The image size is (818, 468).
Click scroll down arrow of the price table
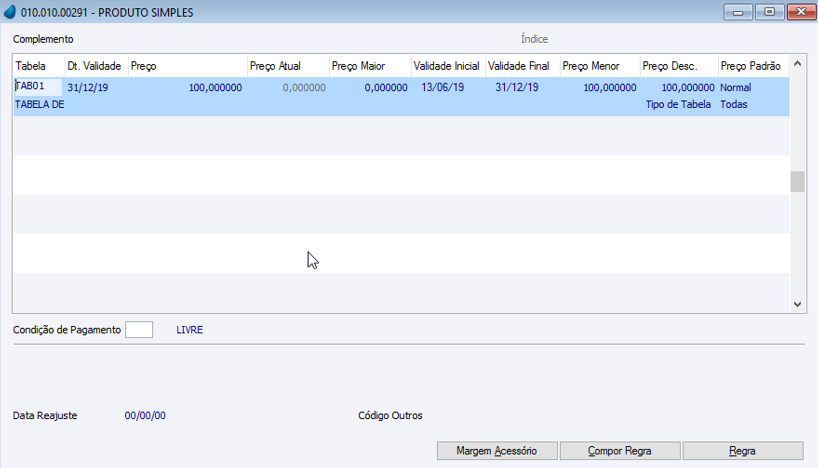(x=797, y=304)
